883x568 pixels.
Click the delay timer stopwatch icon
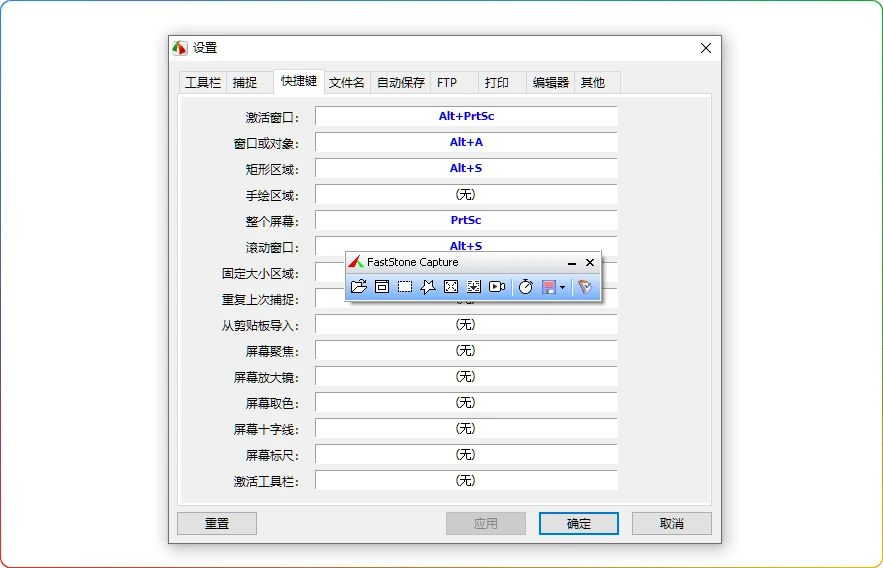pos(525,287)
